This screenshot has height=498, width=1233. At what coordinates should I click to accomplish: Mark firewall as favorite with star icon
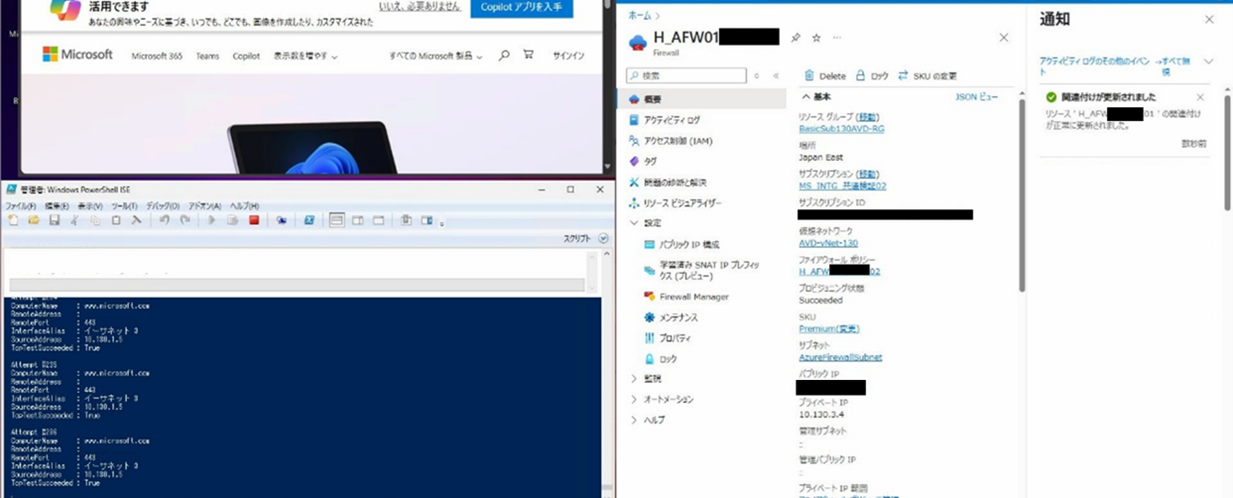[816, 38]
